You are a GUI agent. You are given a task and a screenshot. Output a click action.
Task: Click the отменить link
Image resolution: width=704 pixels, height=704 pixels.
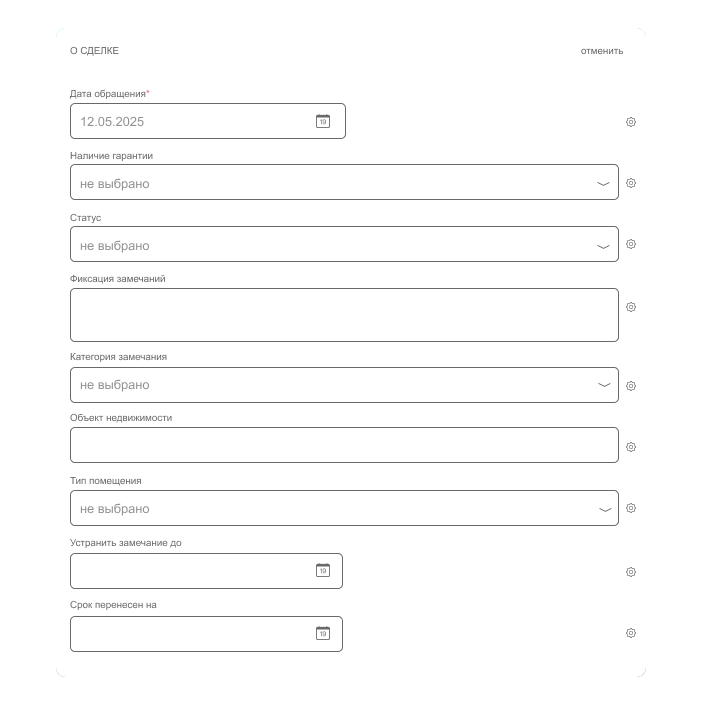602,51
